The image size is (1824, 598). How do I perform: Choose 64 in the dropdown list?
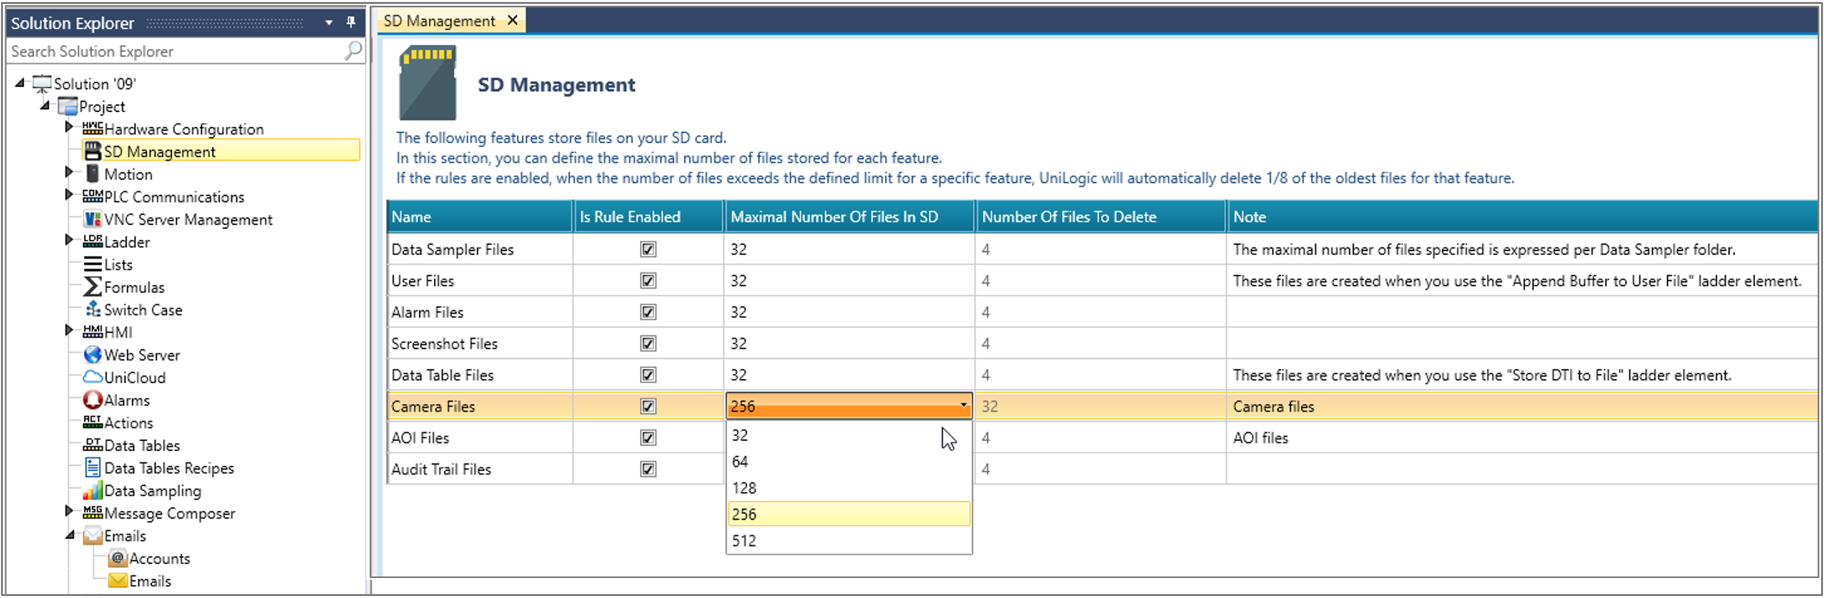(x=741, y=462)
